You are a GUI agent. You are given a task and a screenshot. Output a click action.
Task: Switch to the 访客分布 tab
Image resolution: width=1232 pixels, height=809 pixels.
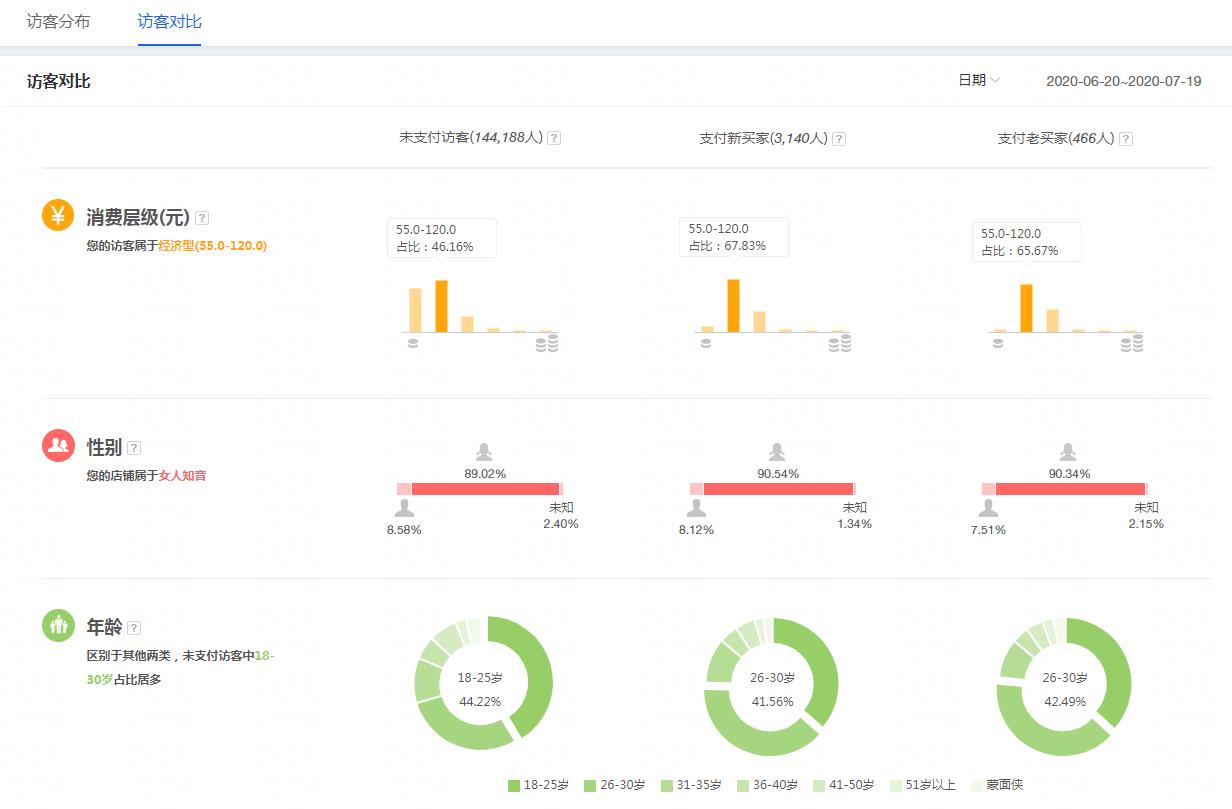[58, 21]
